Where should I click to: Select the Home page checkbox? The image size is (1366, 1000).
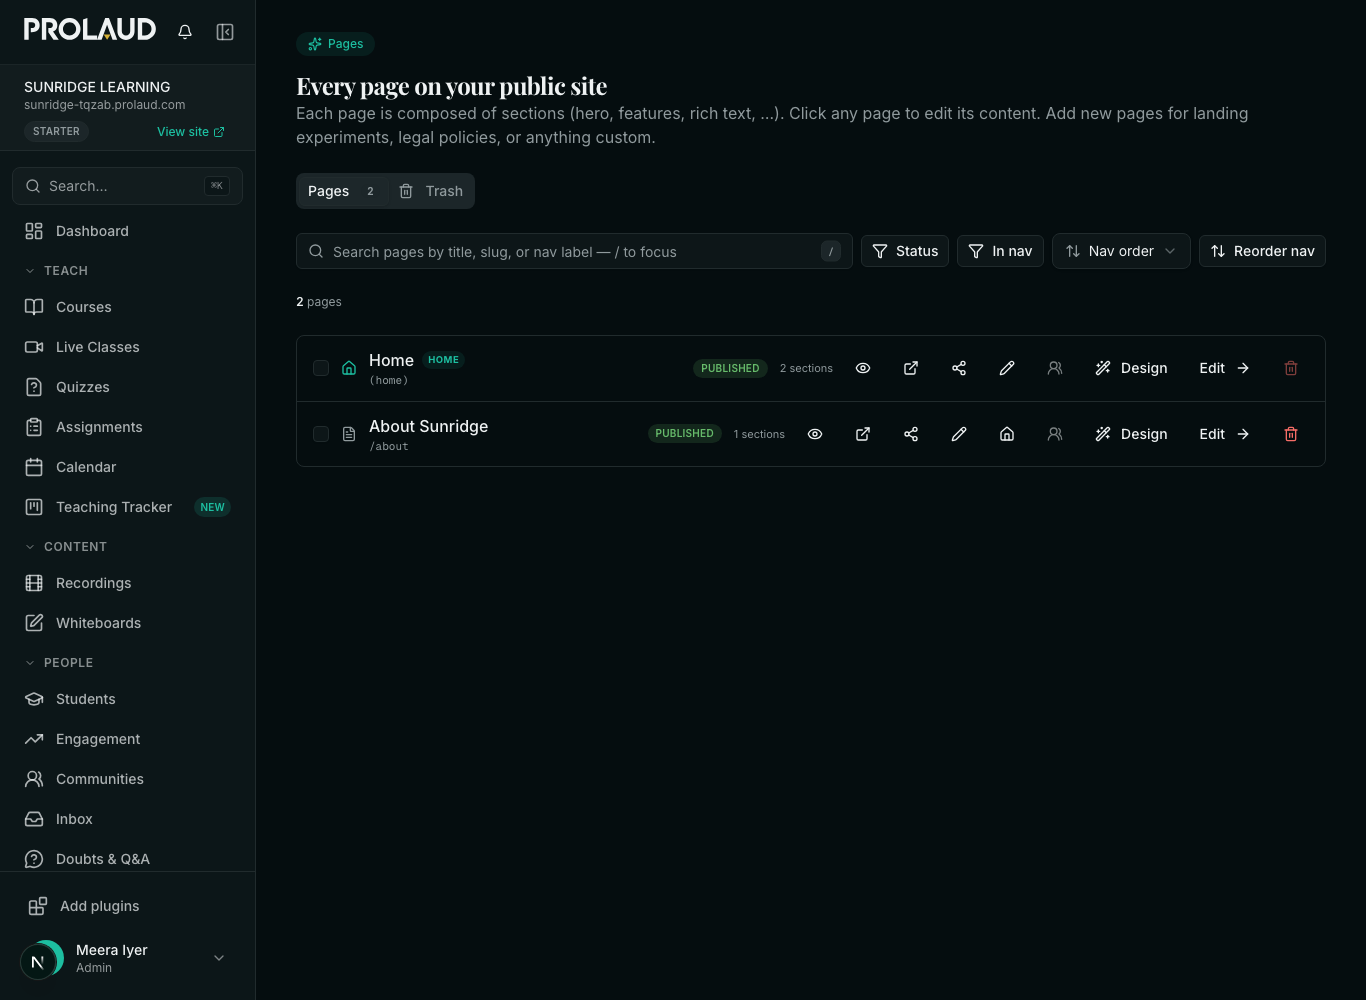[321, 368]
